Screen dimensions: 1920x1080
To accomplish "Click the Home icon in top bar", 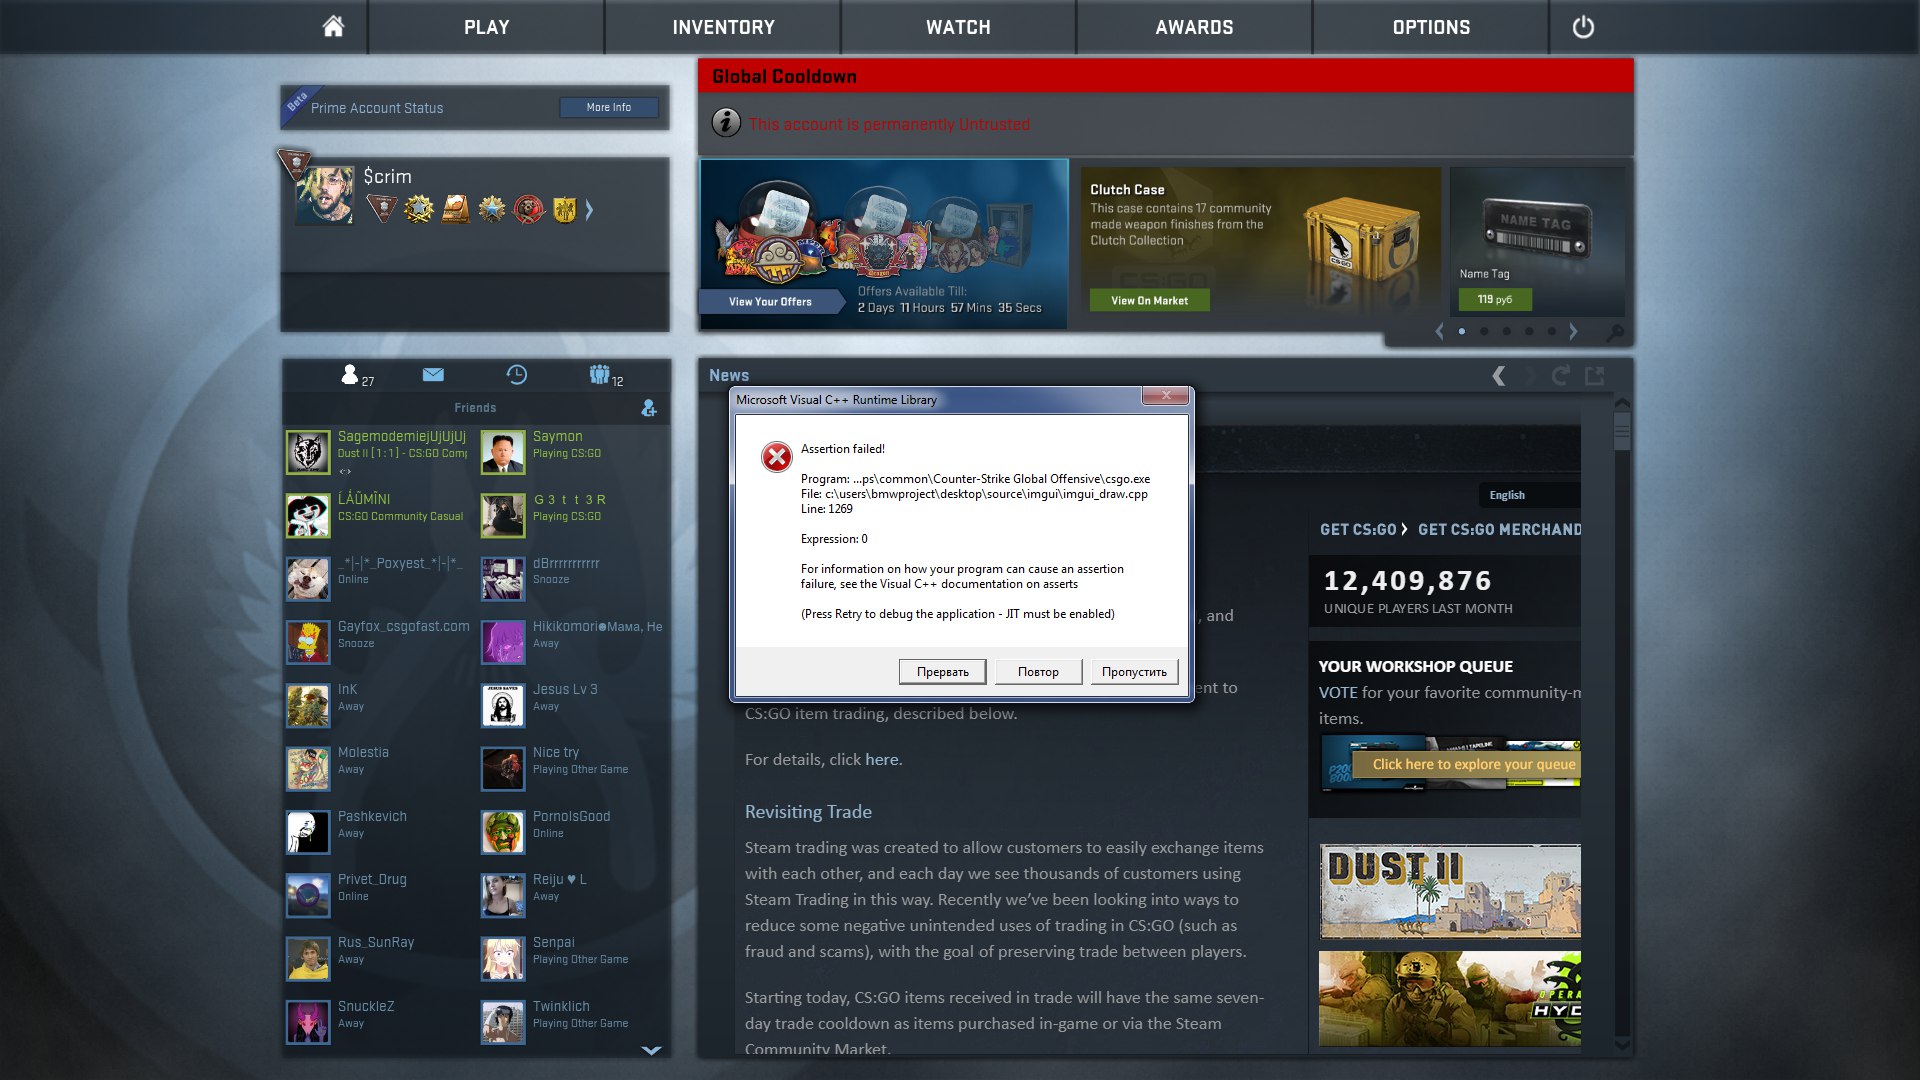I will pos(333,27).
